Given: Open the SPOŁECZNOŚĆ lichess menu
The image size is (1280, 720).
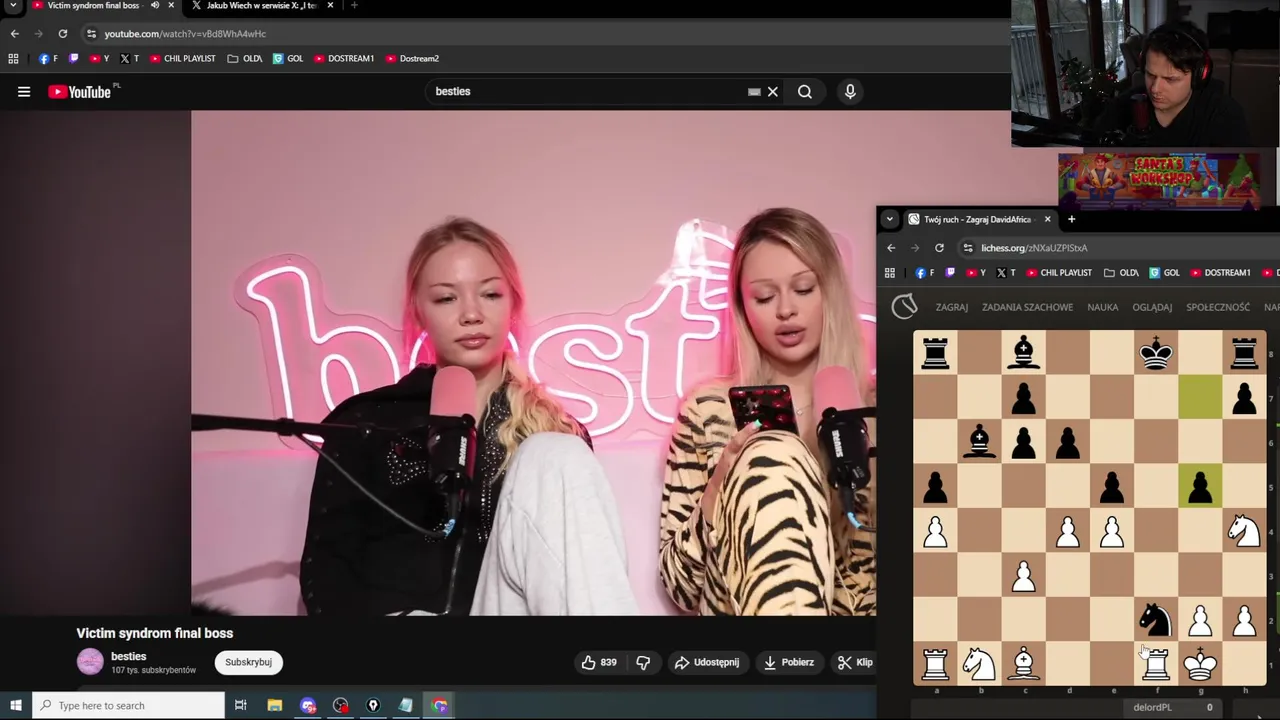Looking at the screenshot, I should tap(1218, 307).
